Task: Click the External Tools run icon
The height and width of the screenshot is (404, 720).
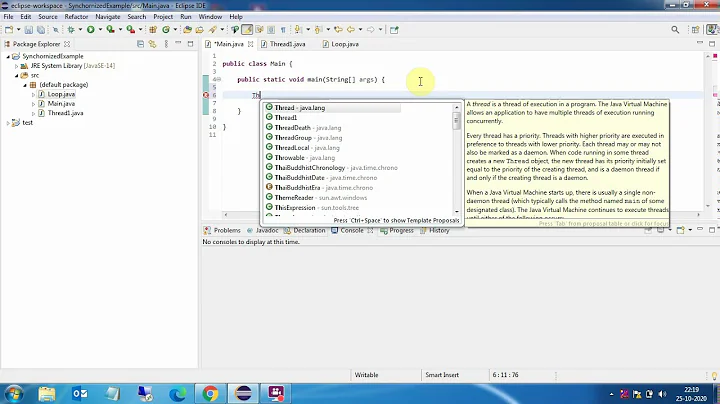Action: (131, 30)
